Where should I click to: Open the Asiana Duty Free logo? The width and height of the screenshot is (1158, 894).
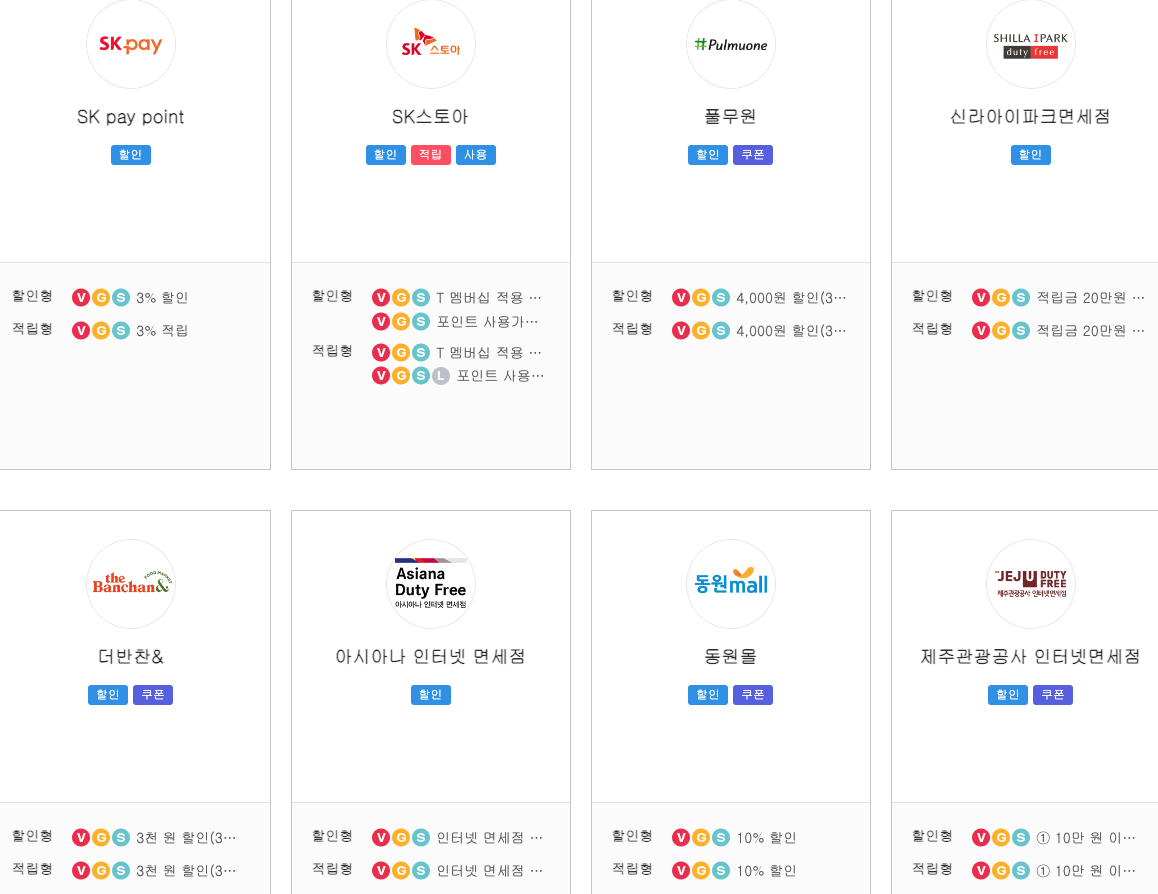click(x=431, y=584)
